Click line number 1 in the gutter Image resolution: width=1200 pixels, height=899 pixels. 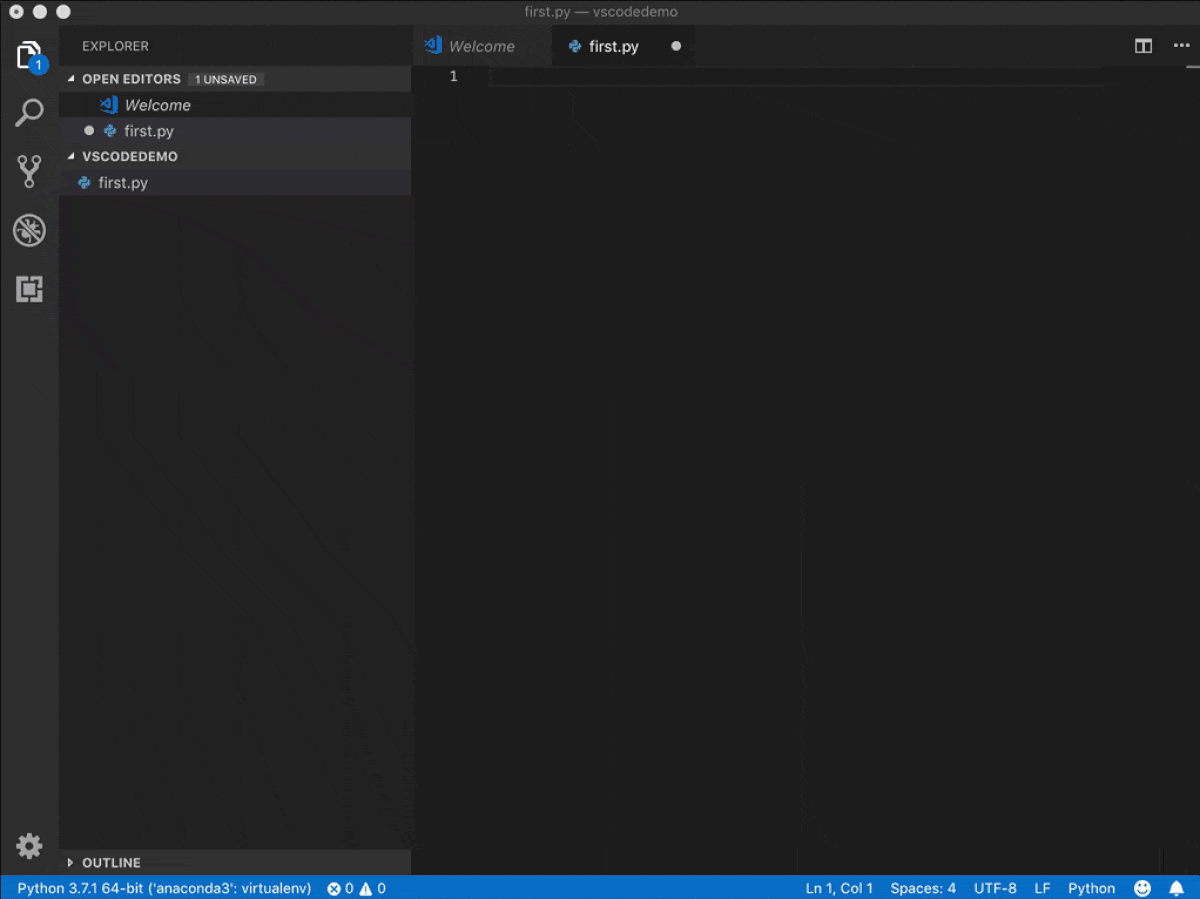pos(453,77)
